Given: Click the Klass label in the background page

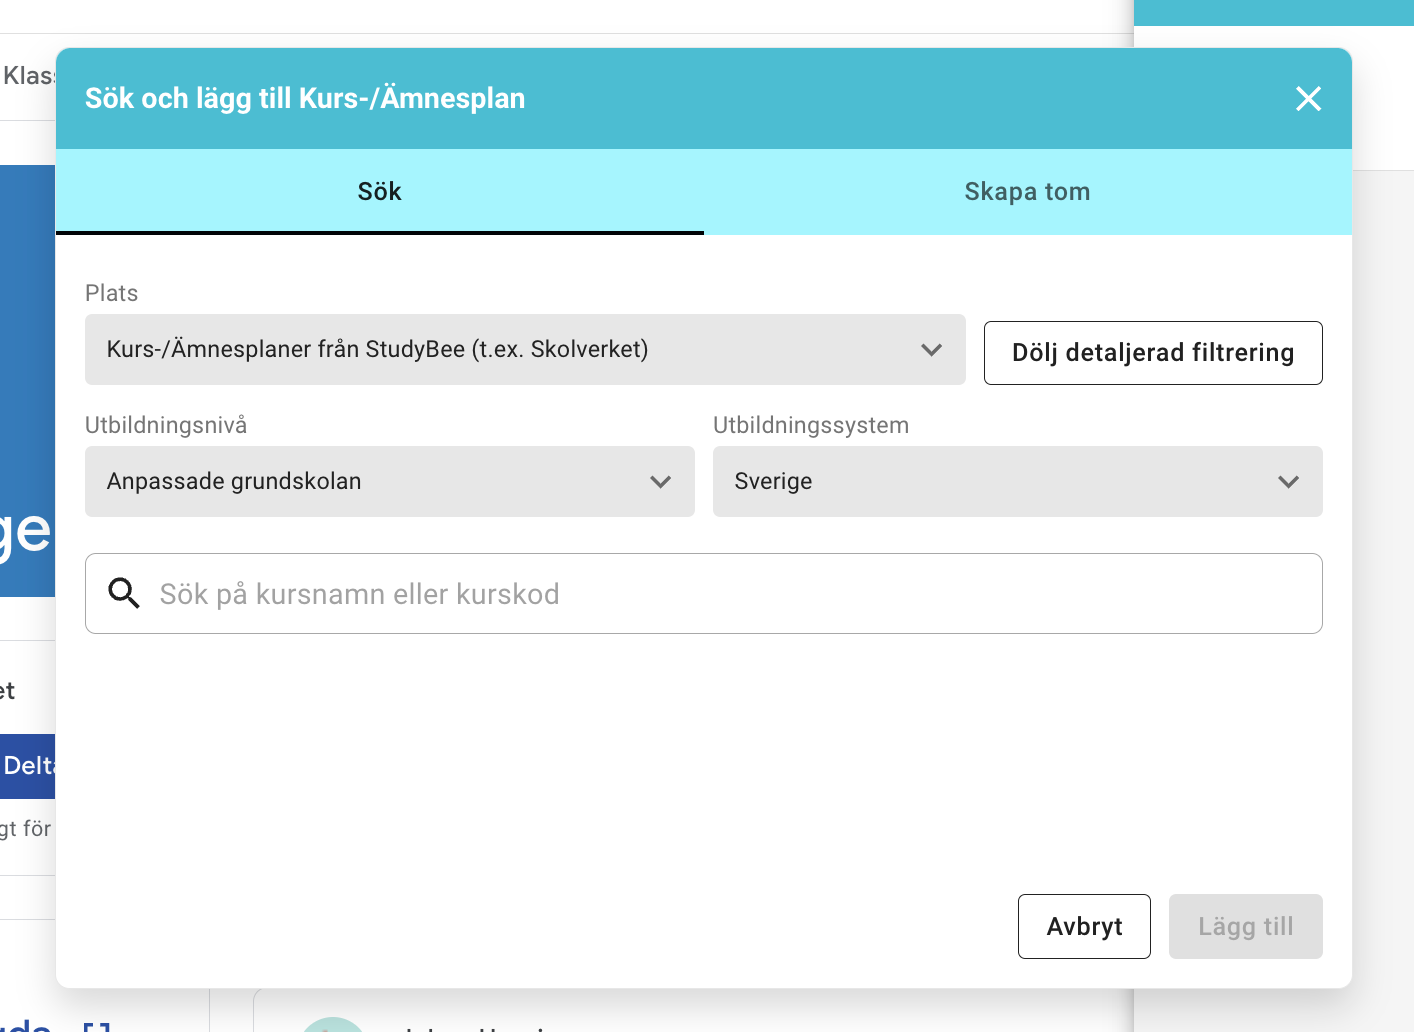Looking at the screenshot, I should point(30,75).
